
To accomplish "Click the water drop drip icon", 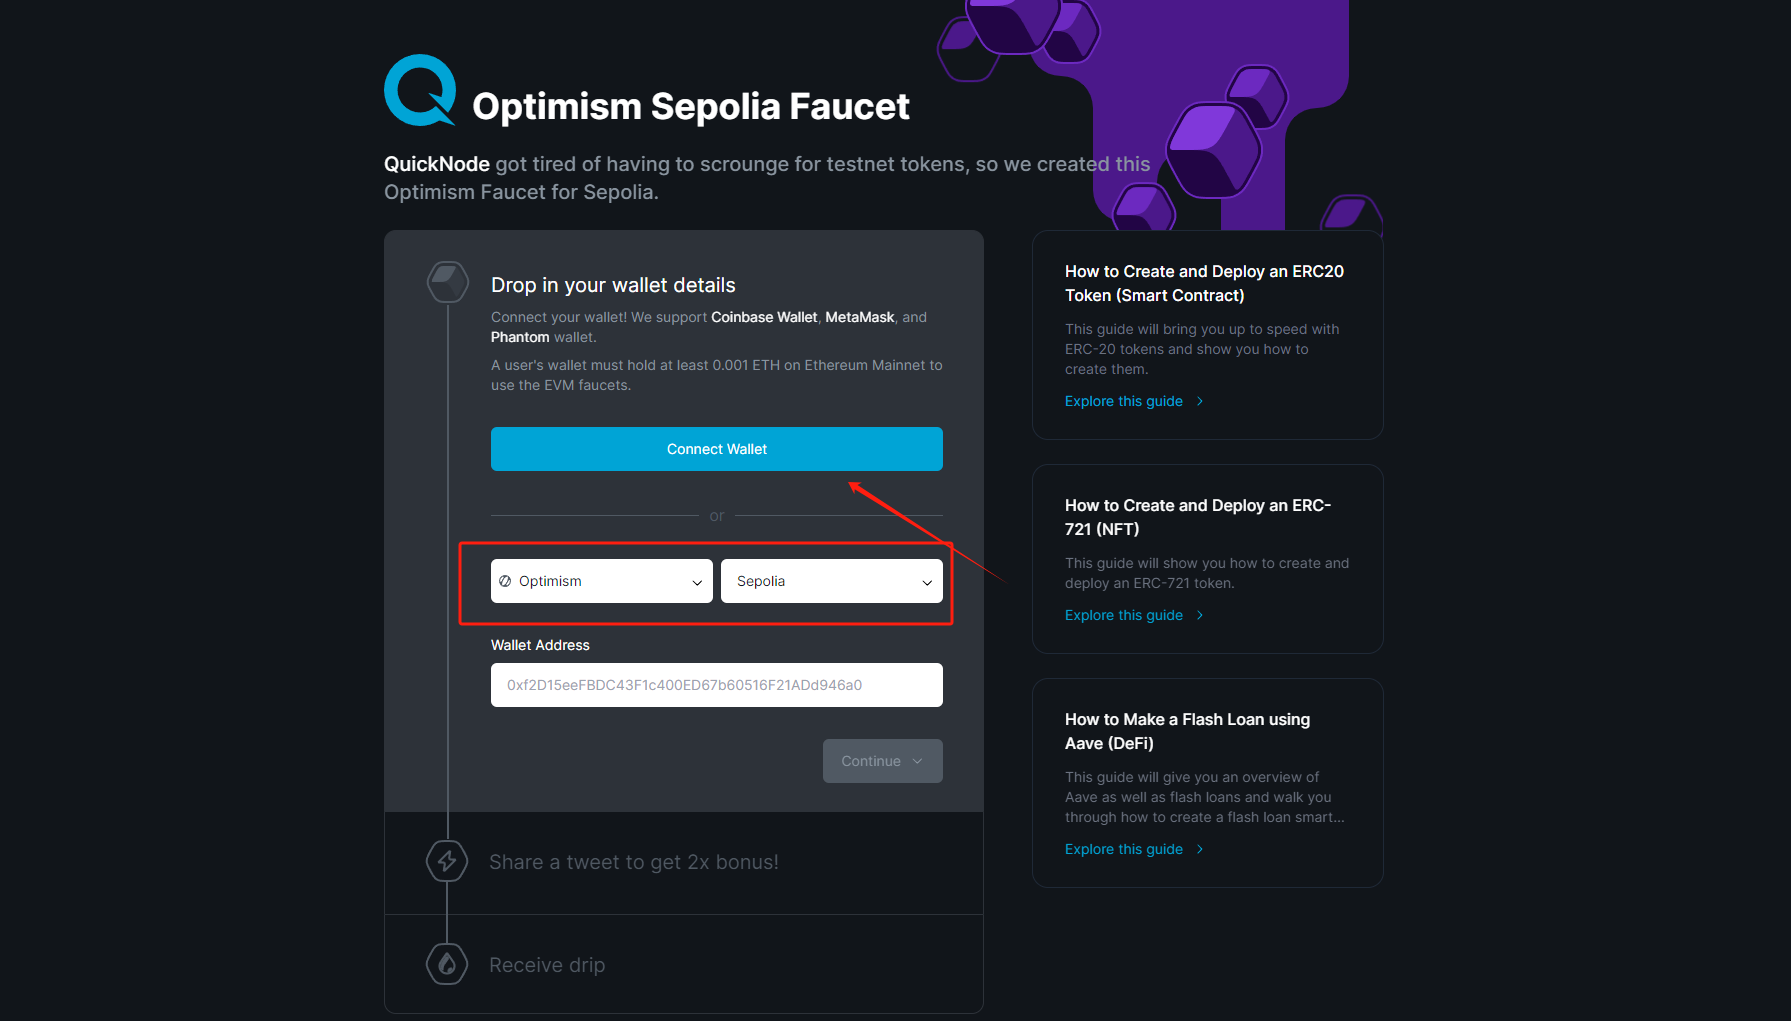I will [x=447, y=964].
